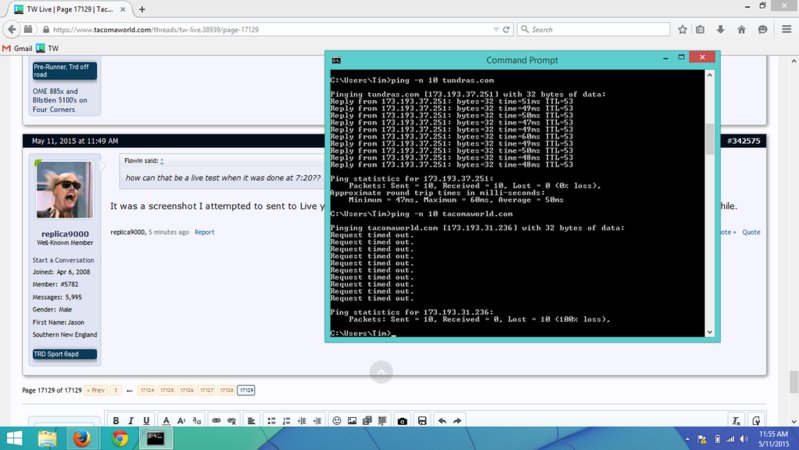Open the URL history dropdown arrow
Viewport: 799px width, 450px height.
[x=496, y=30]
